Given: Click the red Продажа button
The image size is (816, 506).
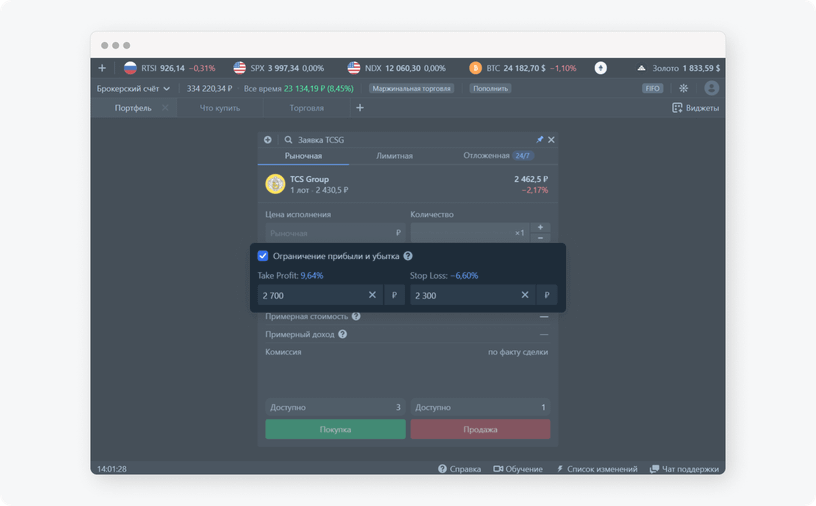Looking at the screenshot, I should [x=480, y=429].
